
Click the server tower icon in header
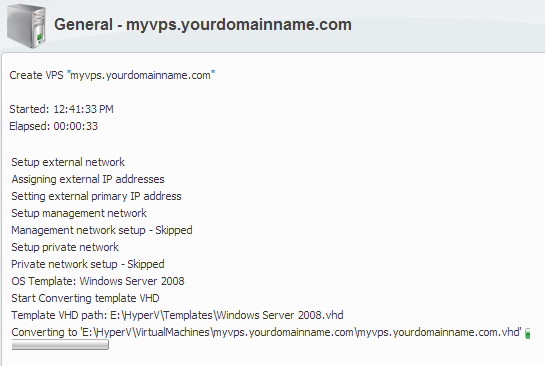point(26,26)
